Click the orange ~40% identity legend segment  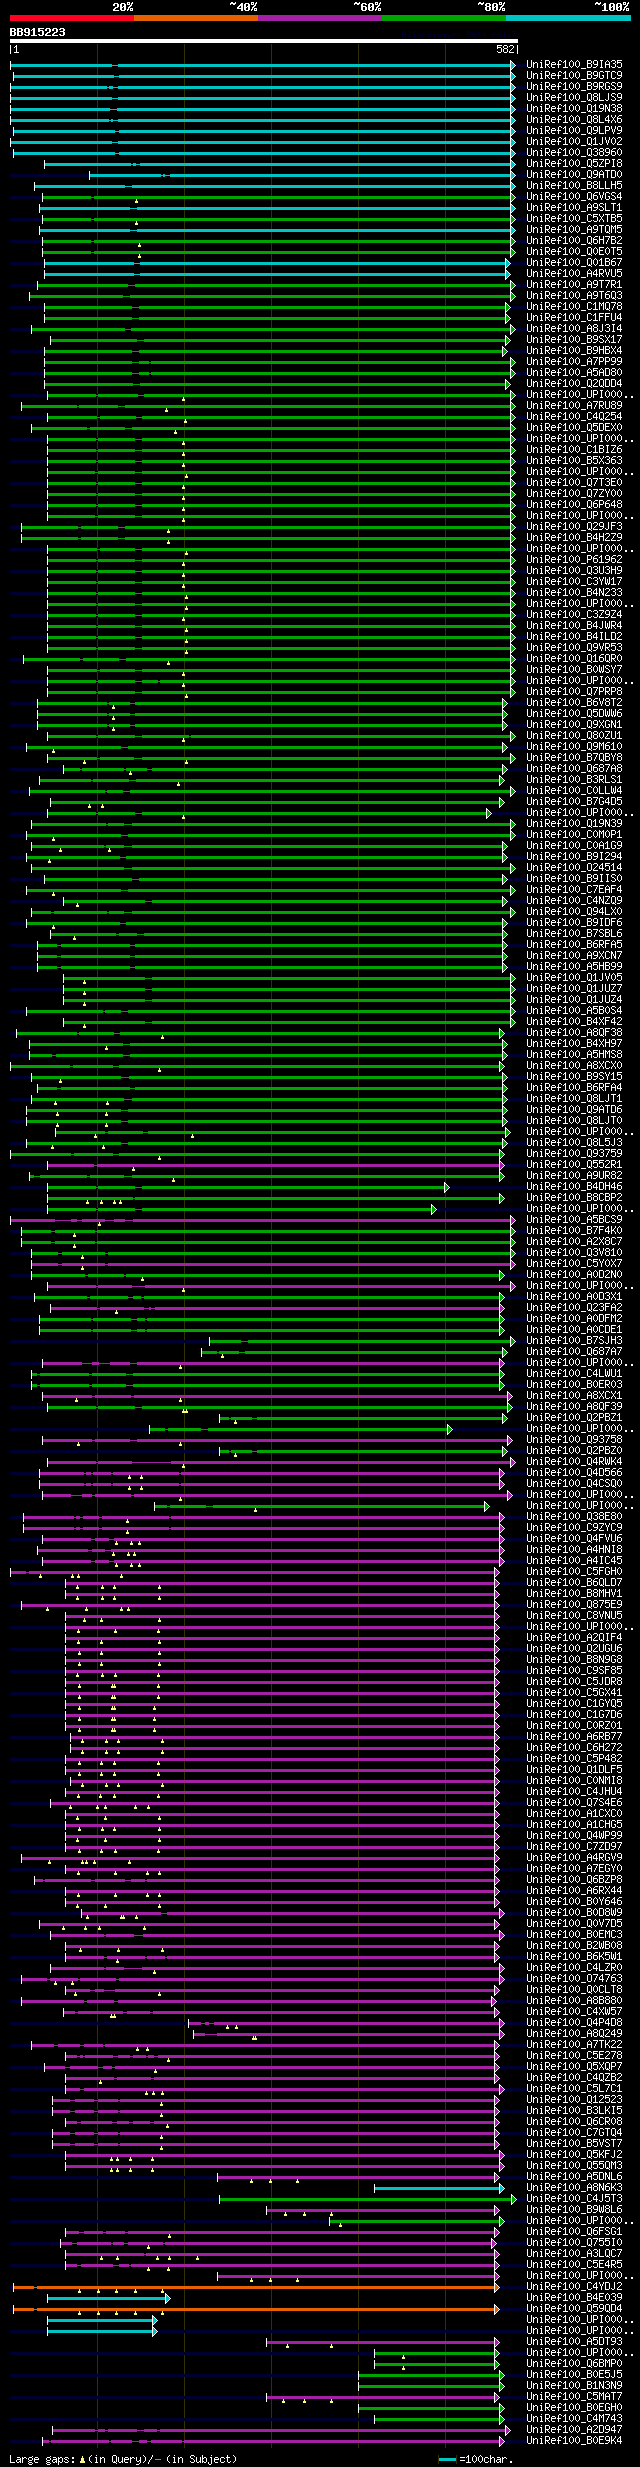pyautogui.click(x=196, y=17)
